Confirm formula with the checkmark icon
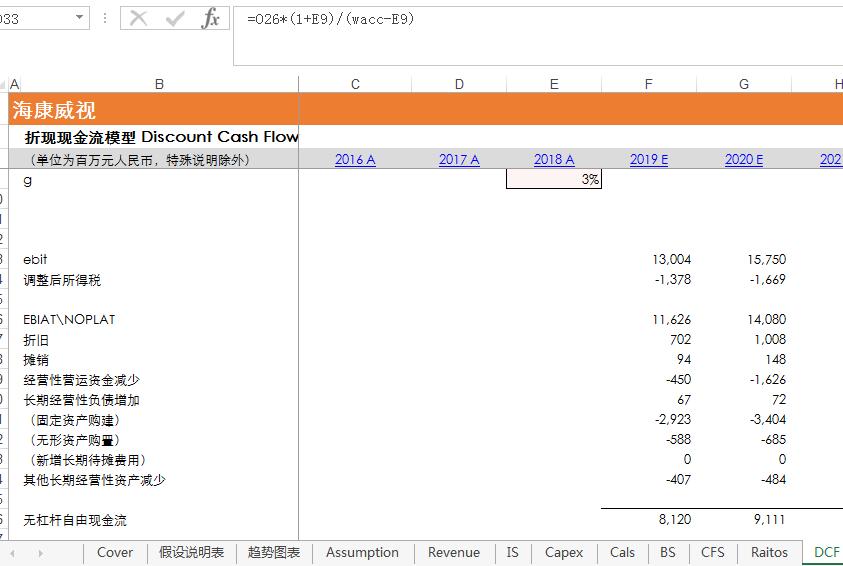The image size is (843, 566). [175, 19]
